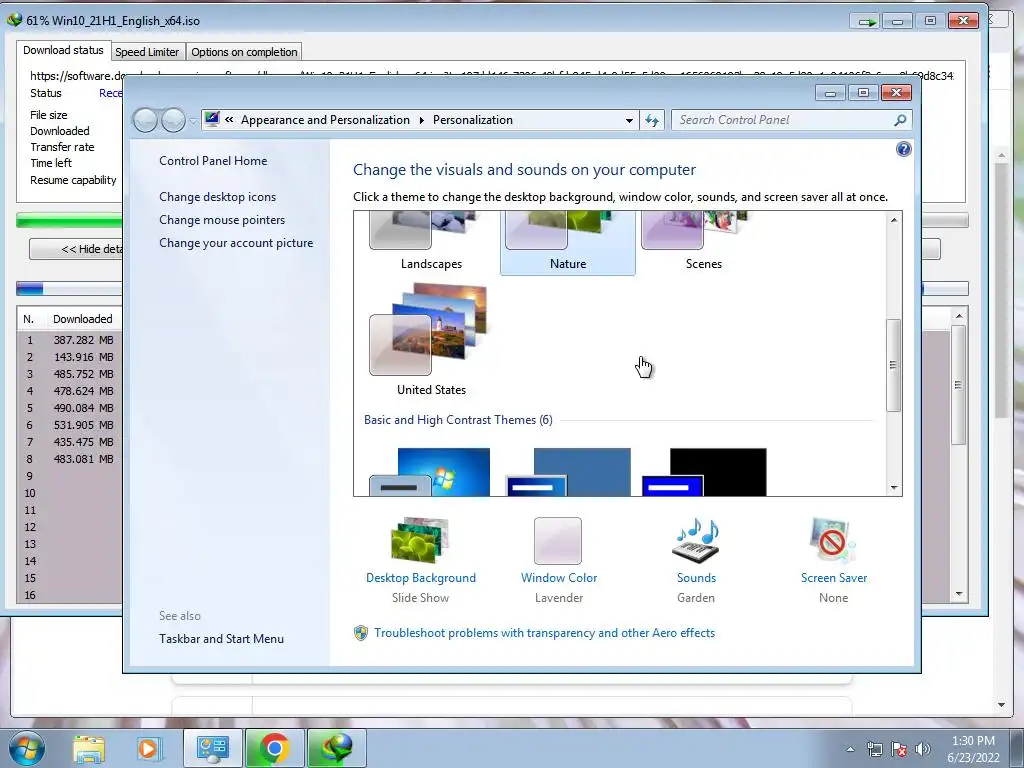Select the blue Windows Classic theme thumbnail
The image size is (1024, 768).
pos(568,472)
